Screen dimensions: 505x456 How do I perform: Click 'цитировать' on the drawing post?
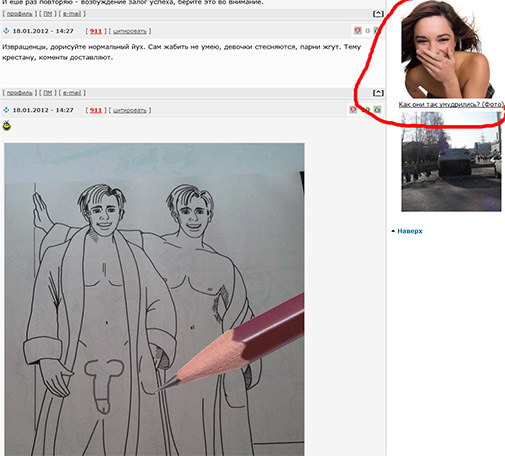(x=130, y=110)
